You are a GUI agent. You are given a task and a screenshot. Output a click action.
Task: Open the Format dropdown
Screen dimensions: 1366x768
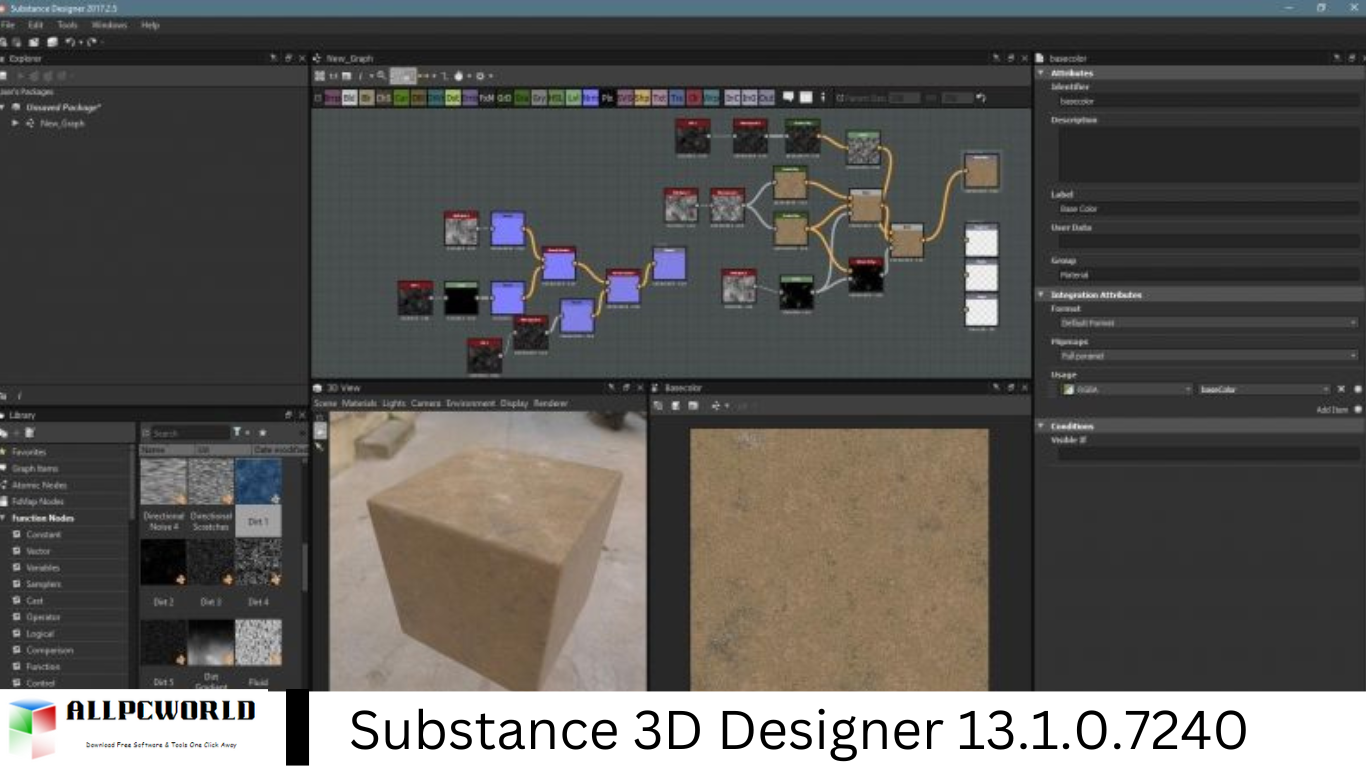1208,323
